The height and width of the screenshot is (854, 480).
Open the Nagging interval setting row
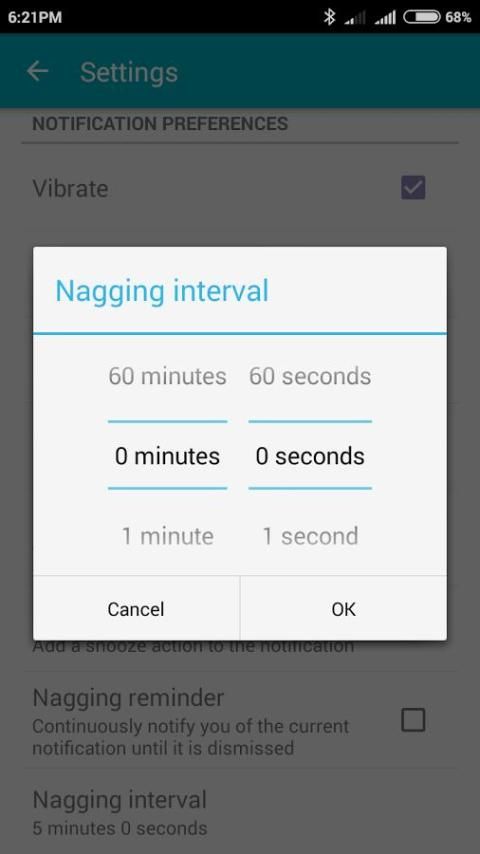(x=240, y=813)
